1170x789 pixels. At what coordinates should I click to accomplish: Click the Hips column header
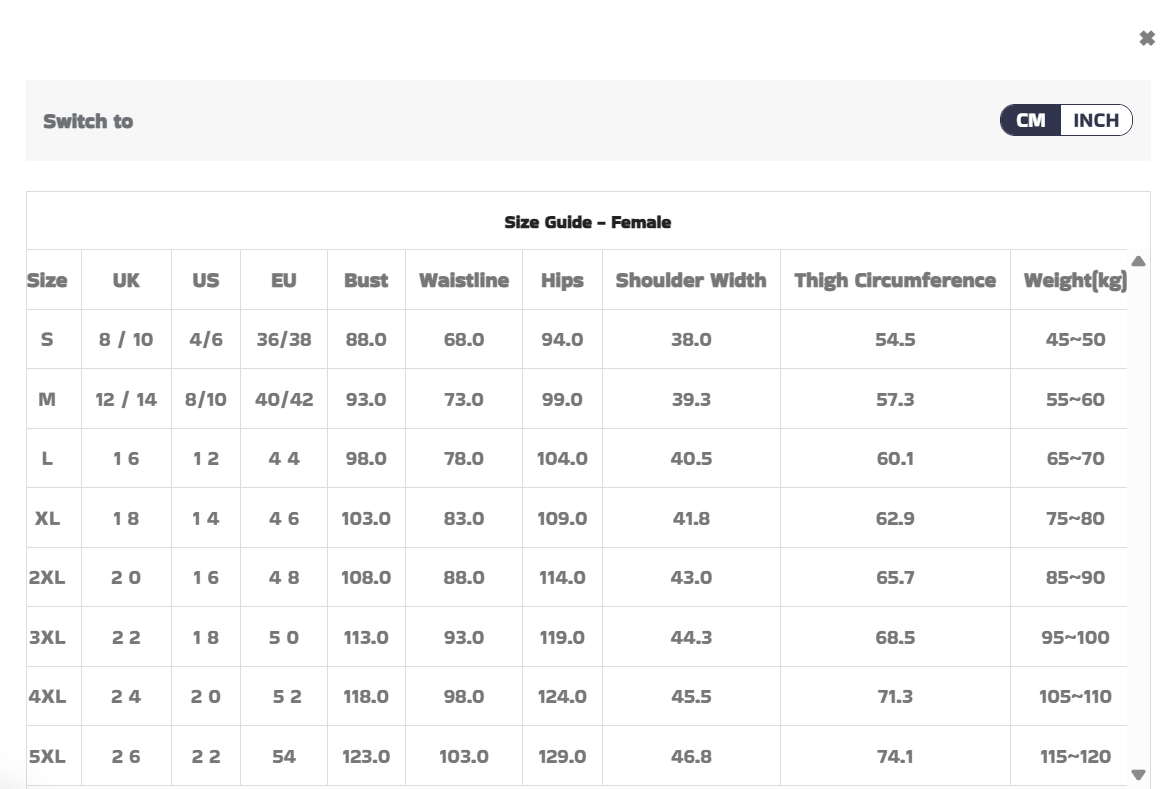(x=562, y=280)
